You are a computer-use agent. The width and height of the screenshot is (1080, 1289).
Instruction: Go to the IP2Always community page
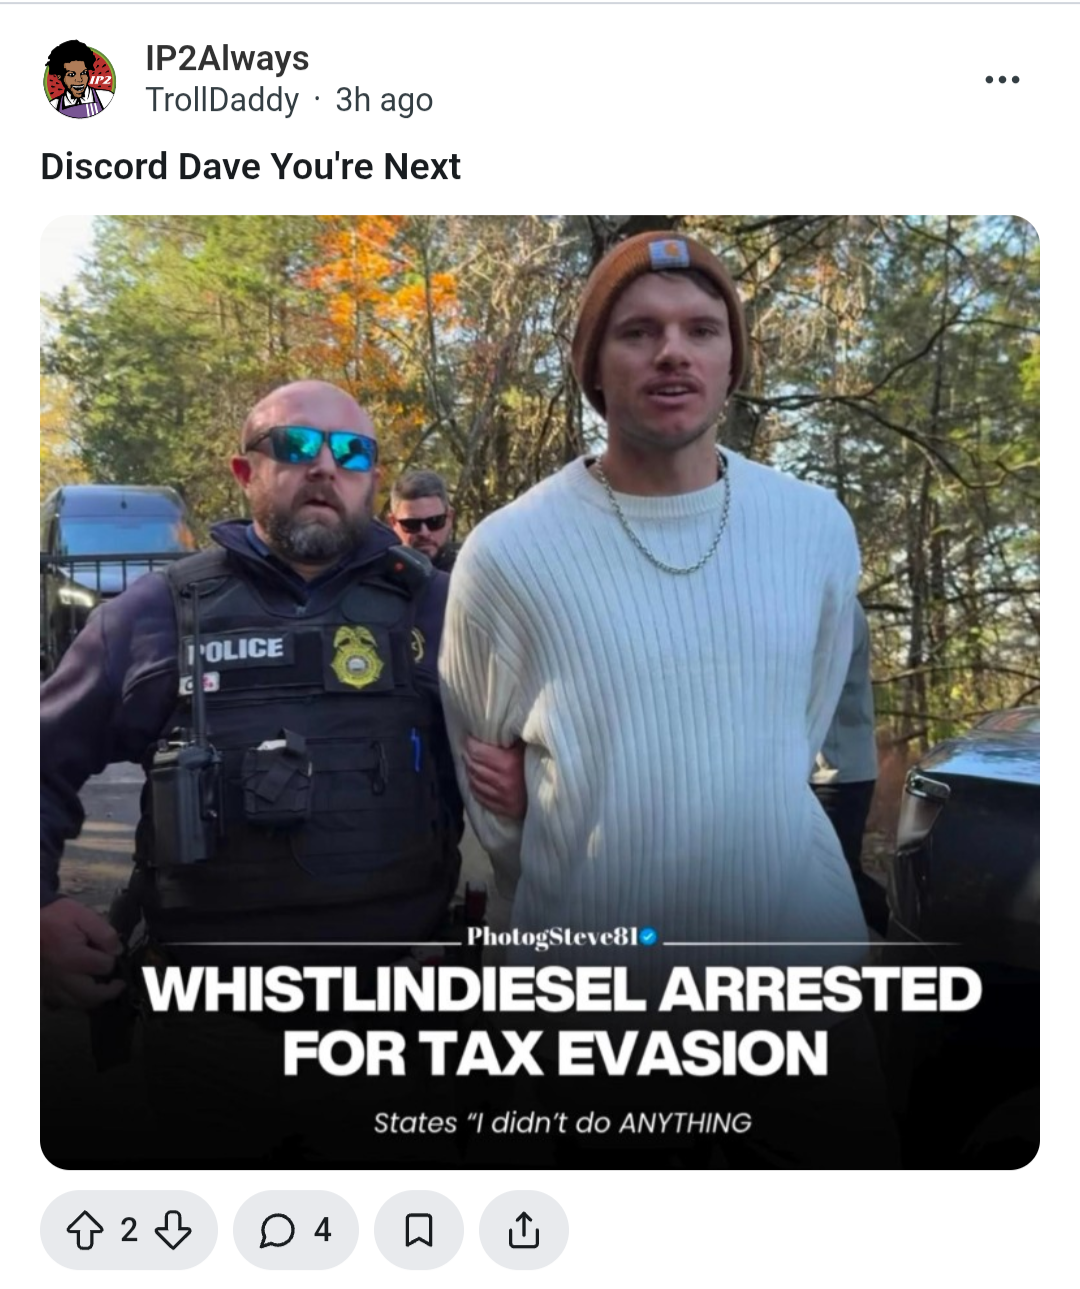point(227,58)
